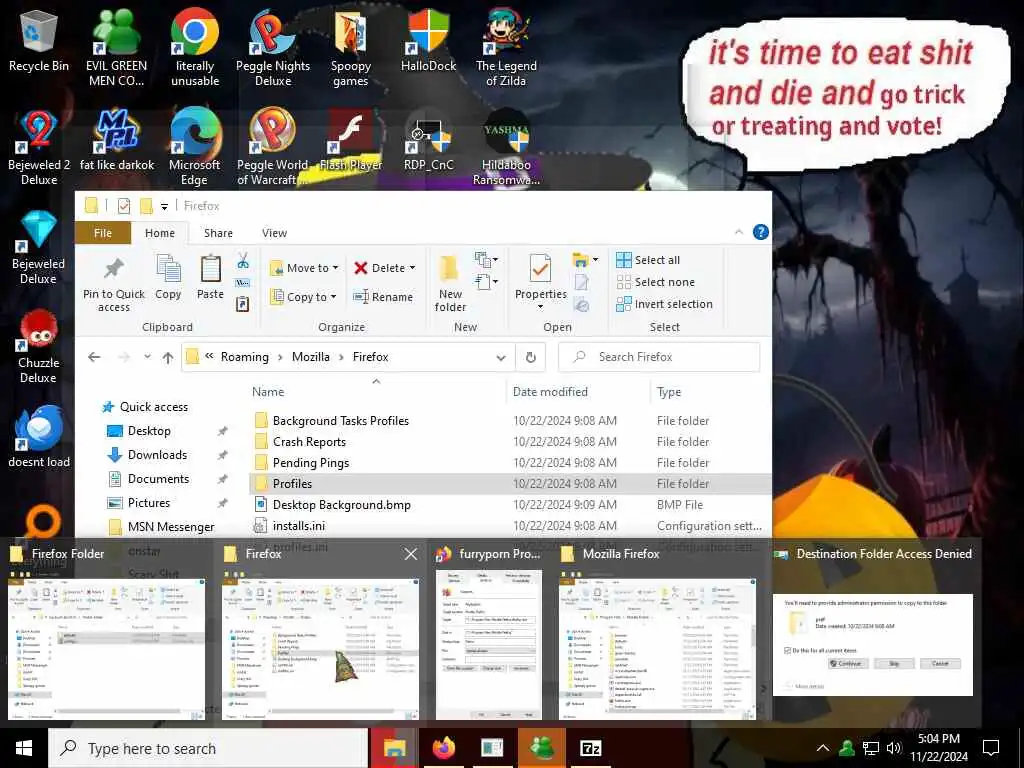1024x768 pixels.
Task: Click Roaming in the address breadcrumb
Action: (245, 357)
